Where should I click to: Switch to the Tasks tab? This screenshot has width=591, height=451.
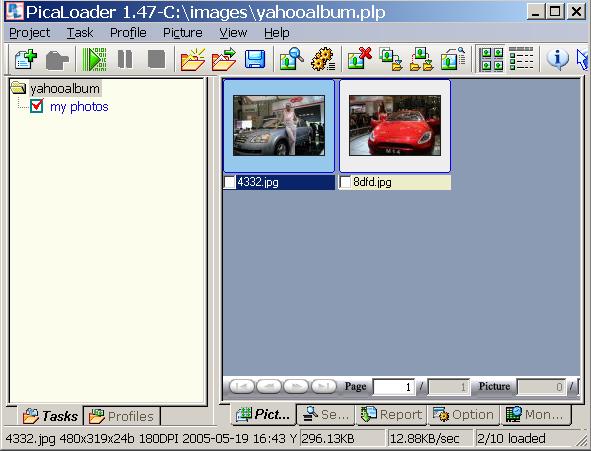[x=51, y=416]
